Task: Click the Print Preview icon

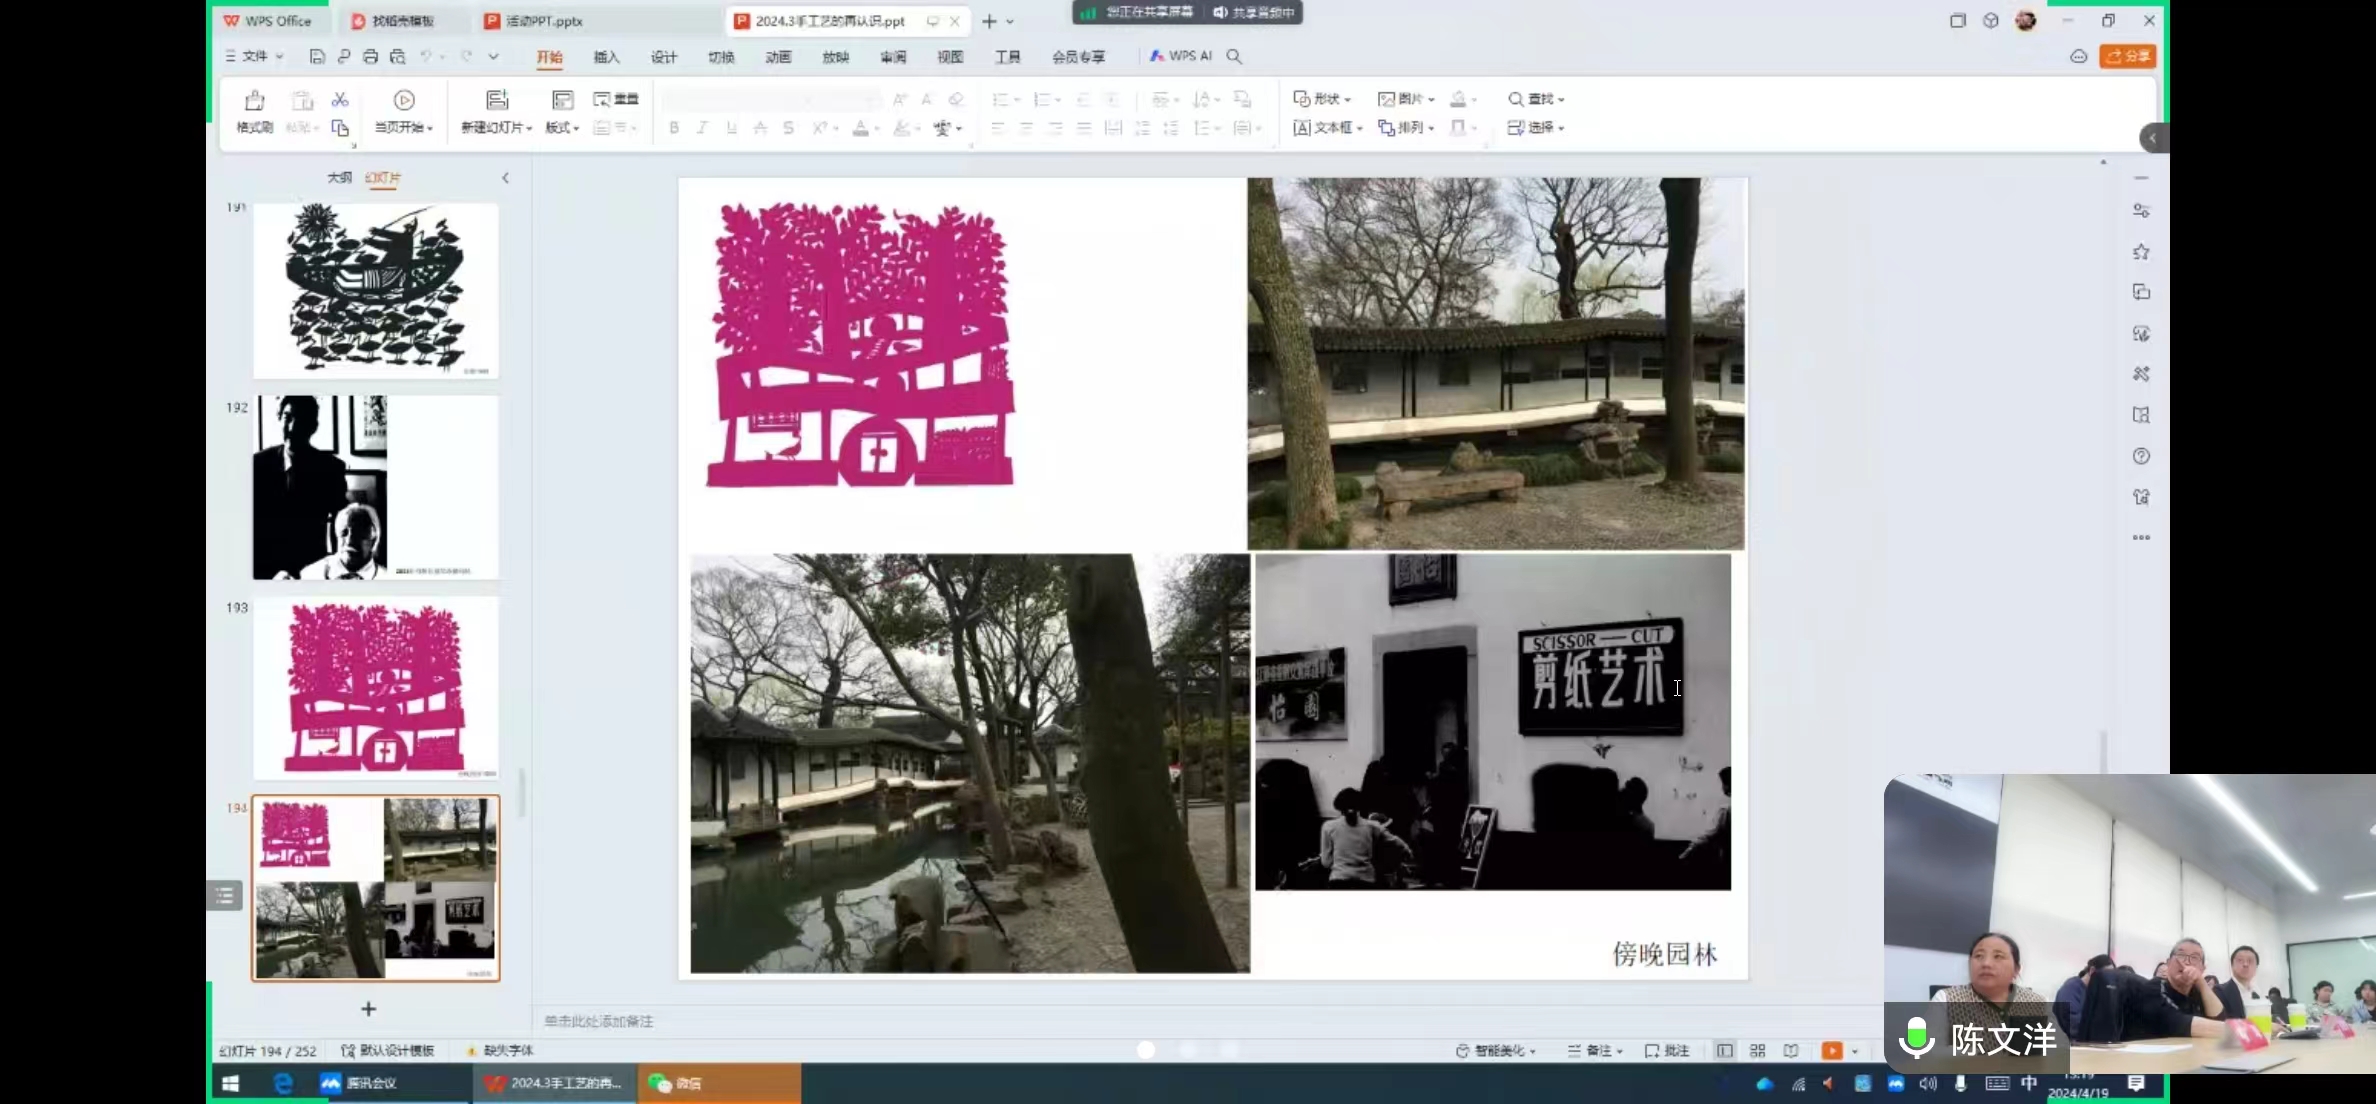Action: [398, 56]
